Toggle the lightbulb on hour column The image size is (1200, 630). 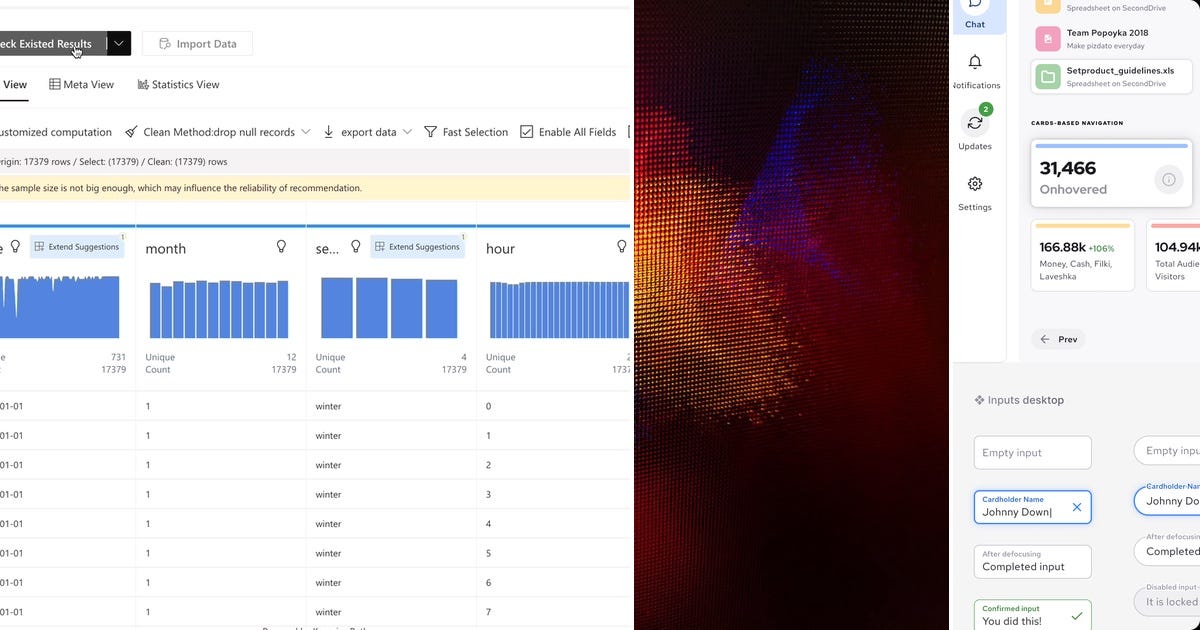pos(622,247)
